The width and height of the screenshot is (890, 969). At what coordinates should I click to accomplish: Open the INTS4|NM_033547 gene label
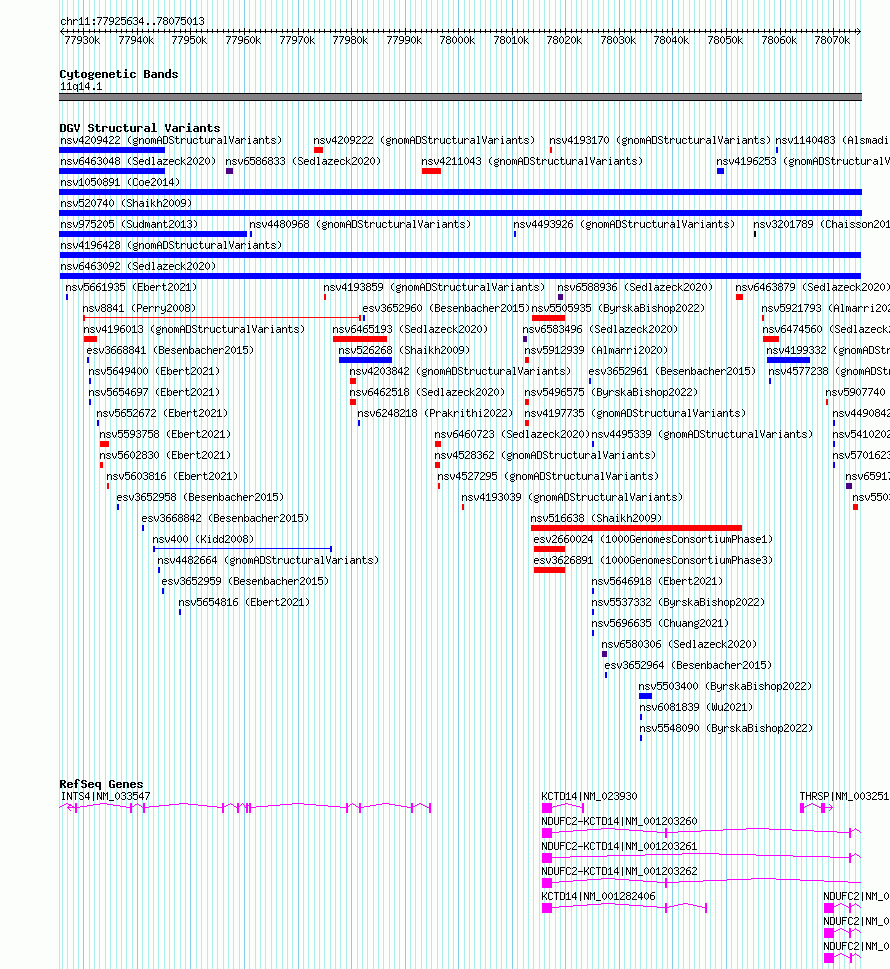click(105, 797)
